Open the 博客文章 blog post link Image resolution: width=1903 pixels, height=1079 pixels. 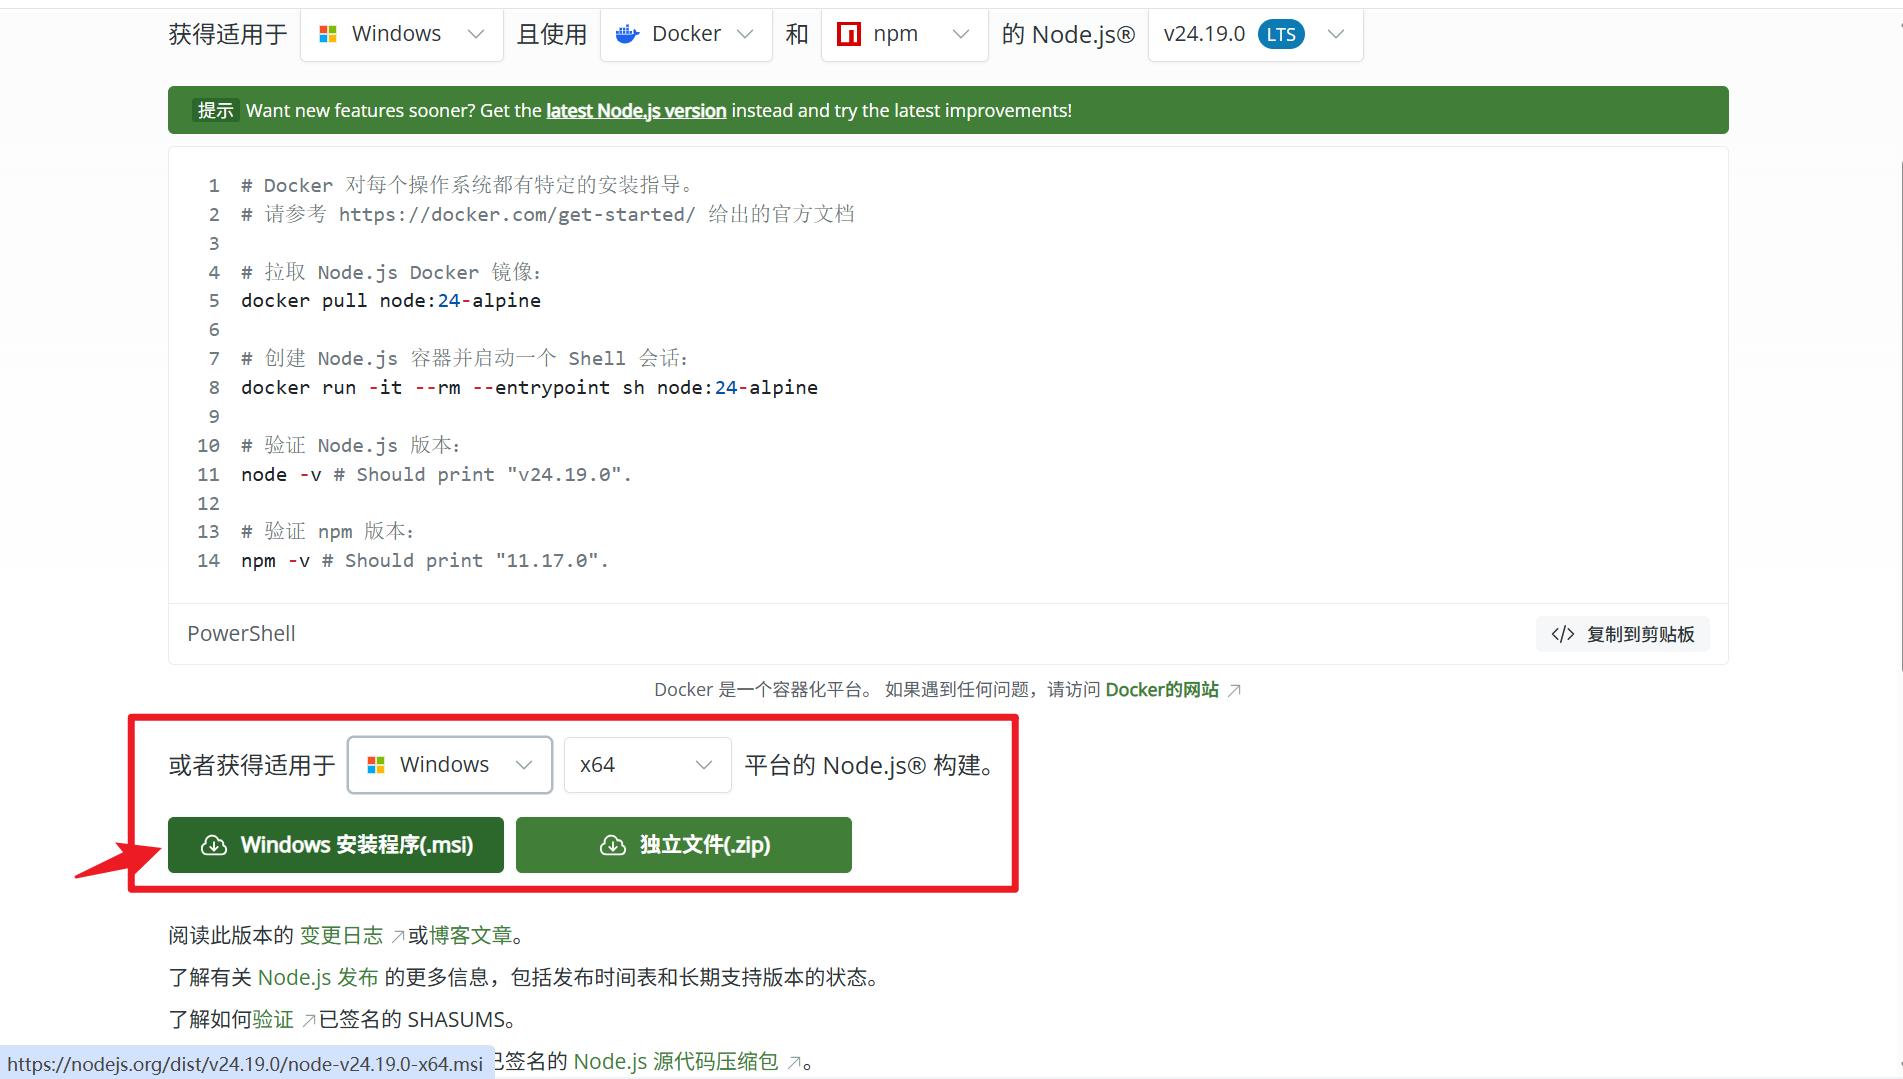coord(471,936)
